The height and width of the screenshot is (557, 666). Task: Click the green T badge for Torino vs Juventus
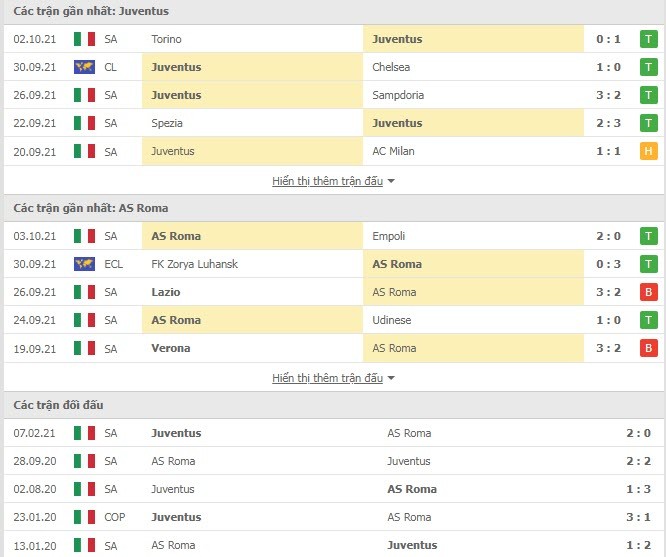649,39
